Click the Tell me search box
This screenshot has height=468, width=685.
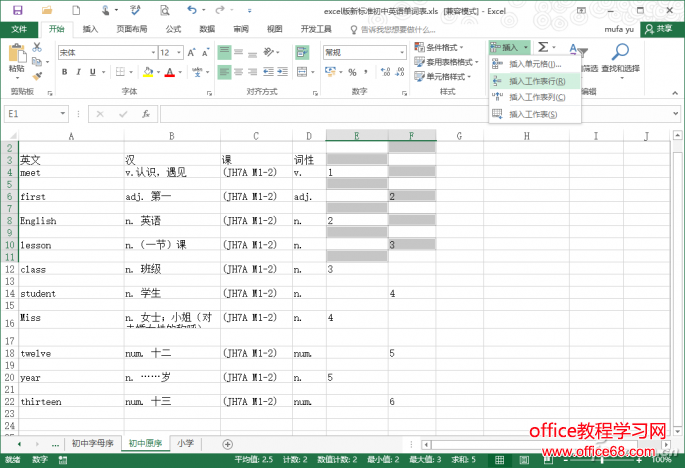pyautogui.click(x=393, y=30)
